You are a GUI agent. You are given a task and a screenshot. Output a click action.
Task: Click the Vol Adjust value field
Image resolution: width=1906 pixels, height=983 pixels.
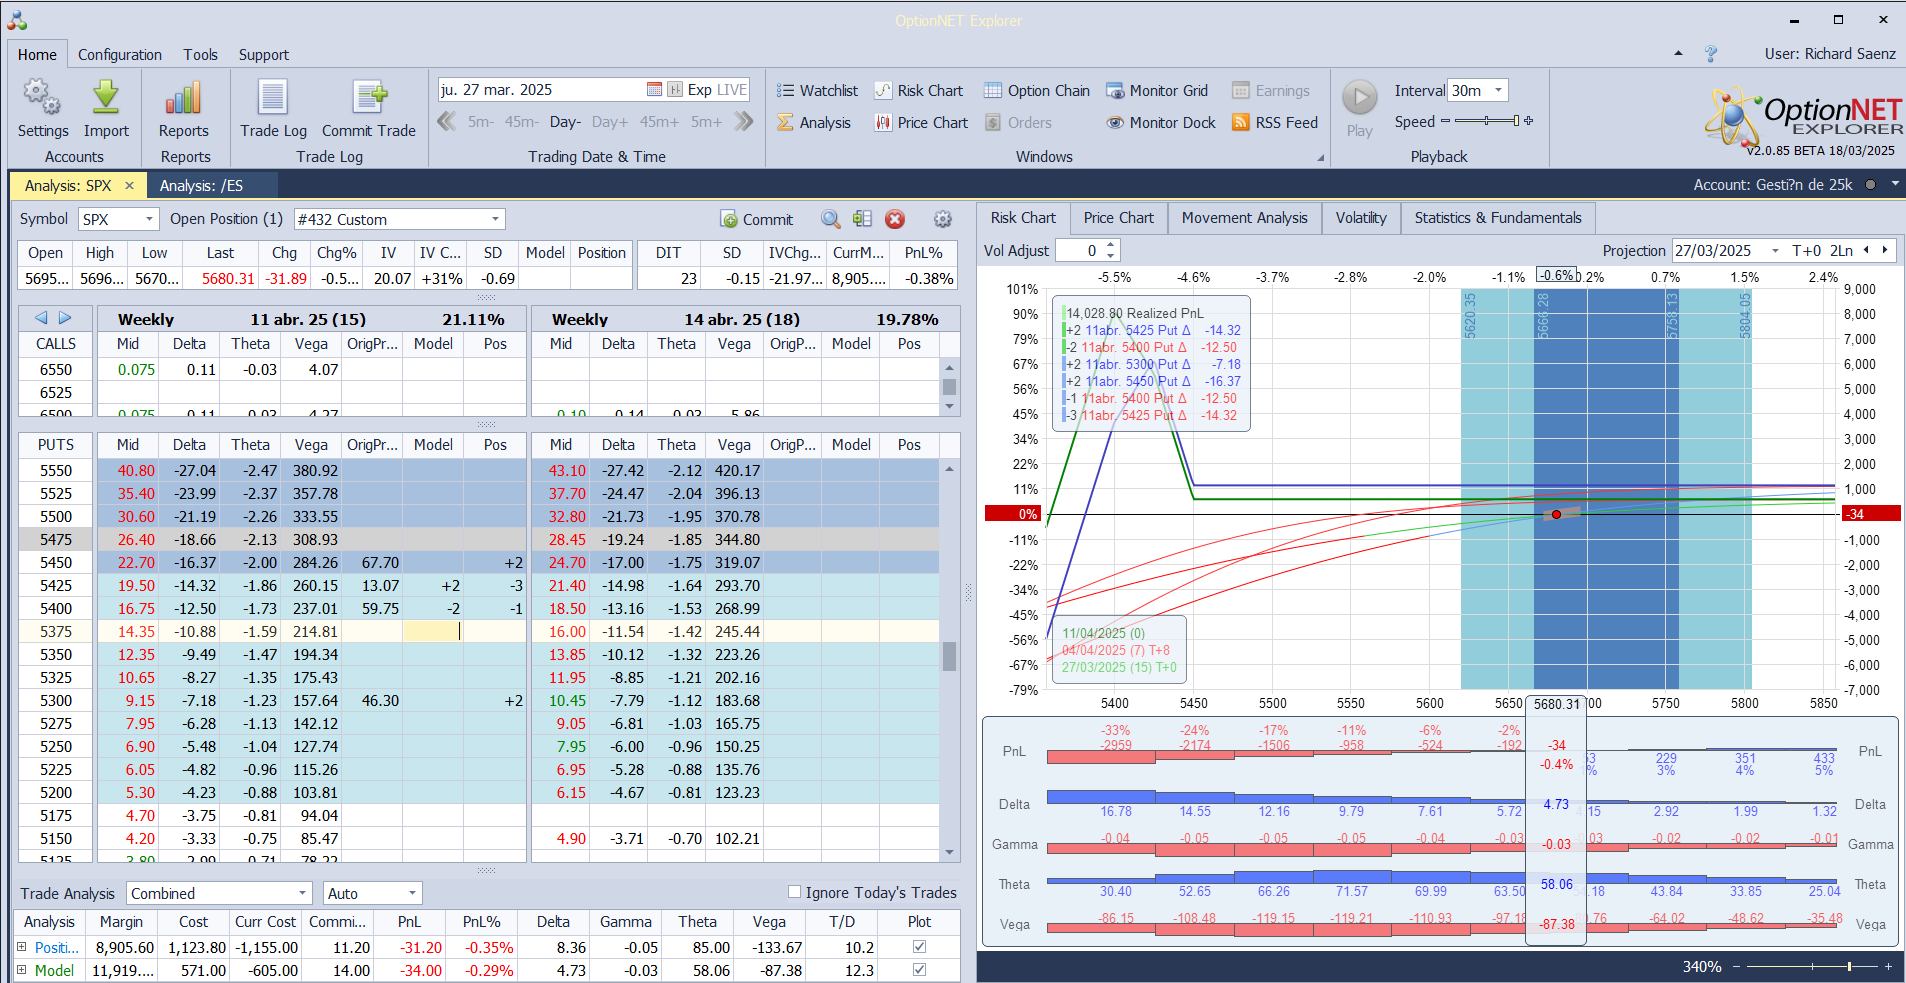point(1080,251)
